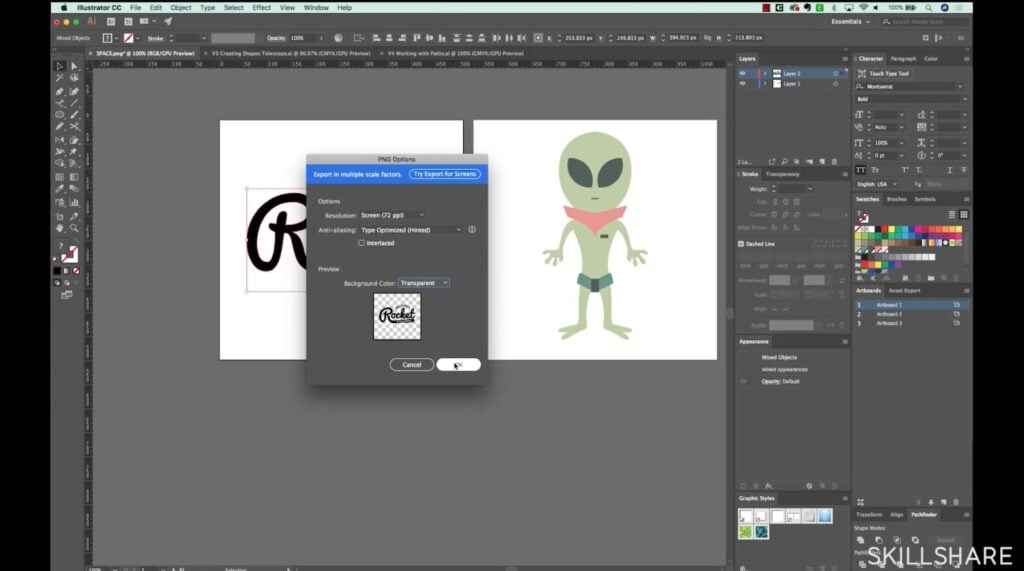Select the Hand tool
This screenshot has width=1024, height=571.
tap(59, 228)
